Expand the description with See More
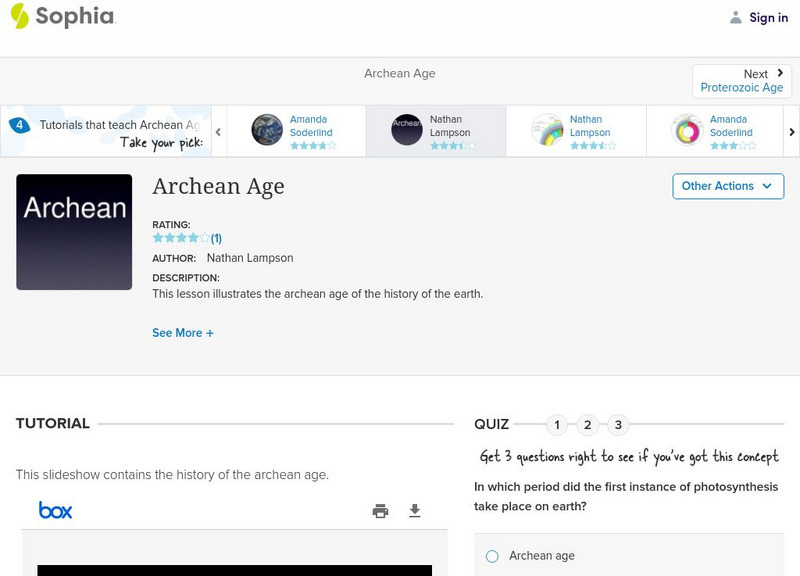 point(183,332)
